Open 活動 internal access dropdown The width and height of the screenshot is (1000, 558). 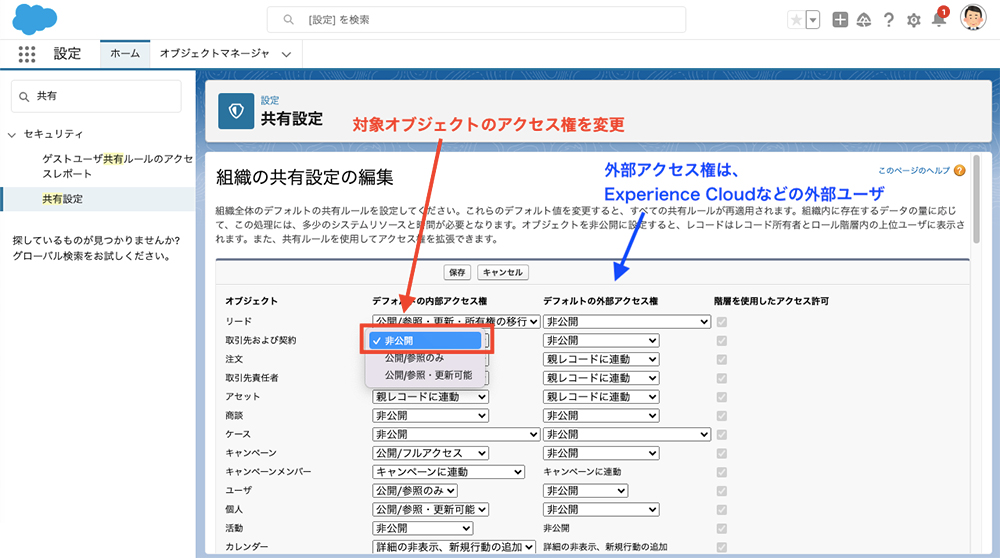422,529
